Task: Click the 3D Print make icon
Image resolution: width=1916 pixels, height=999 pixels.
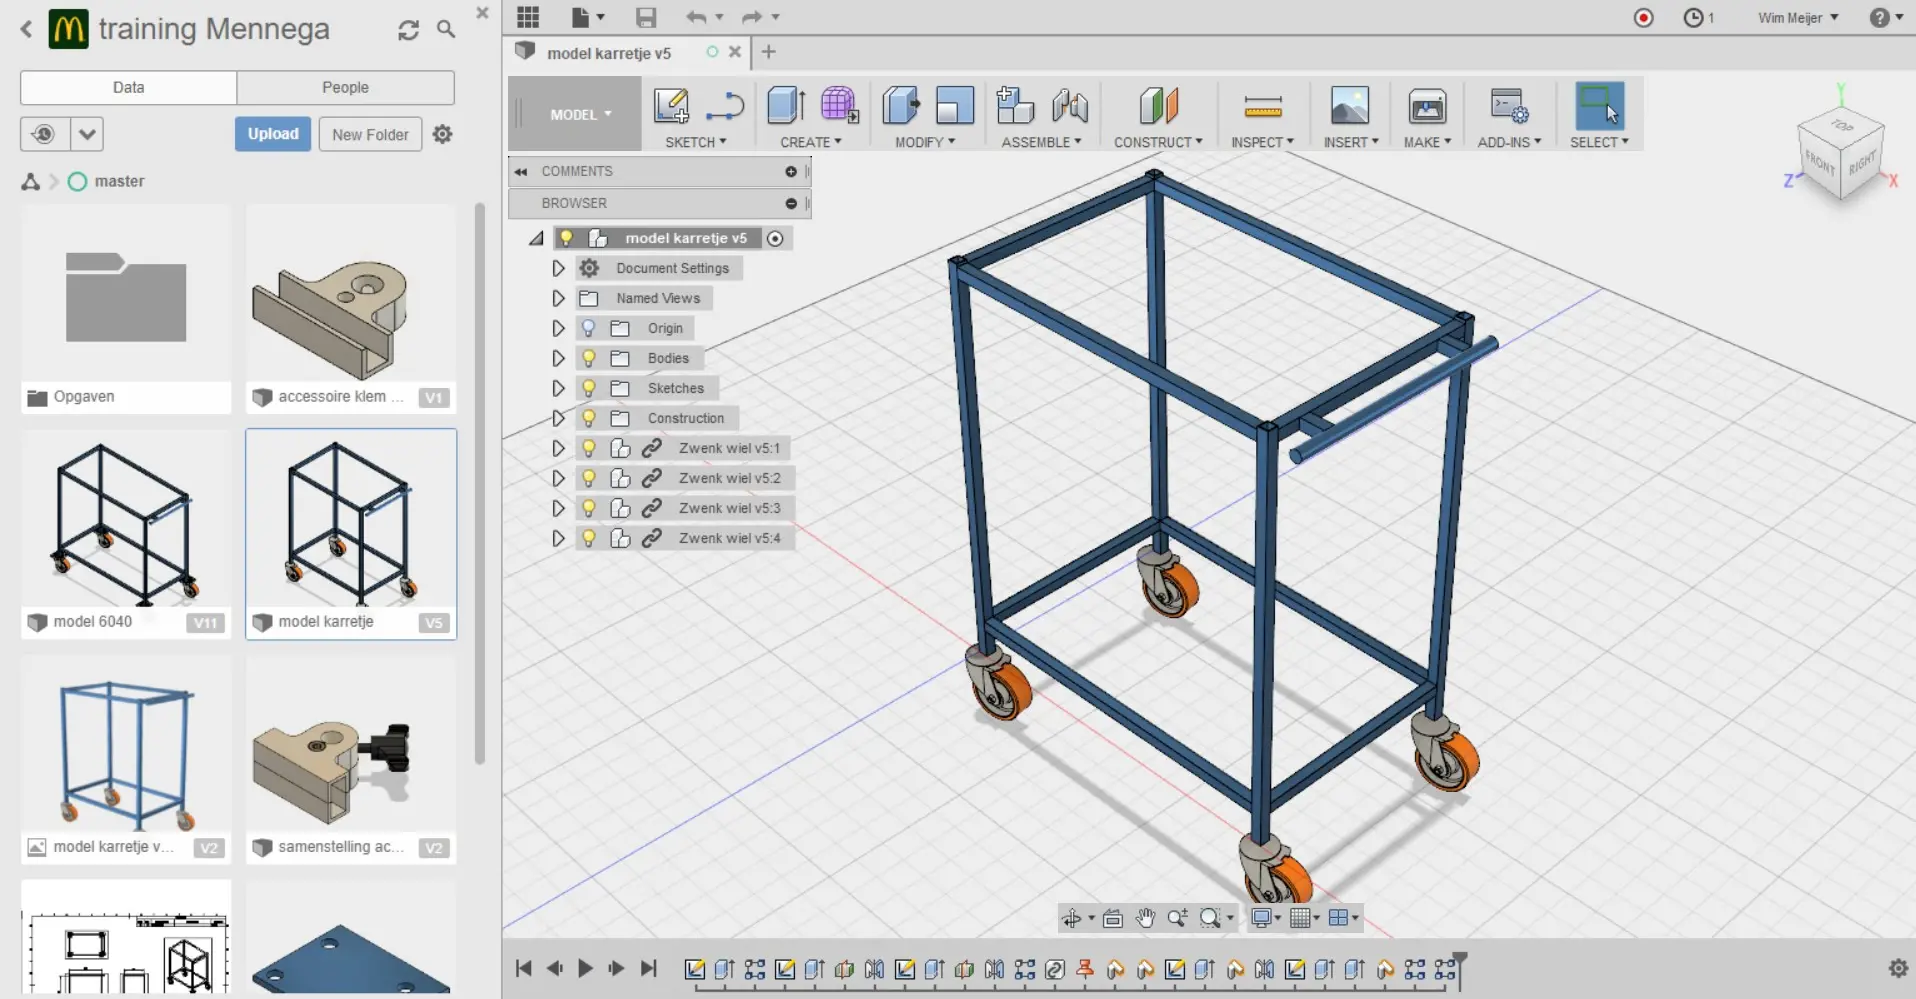Action: pyautogui.click(x=1427, y=105)
